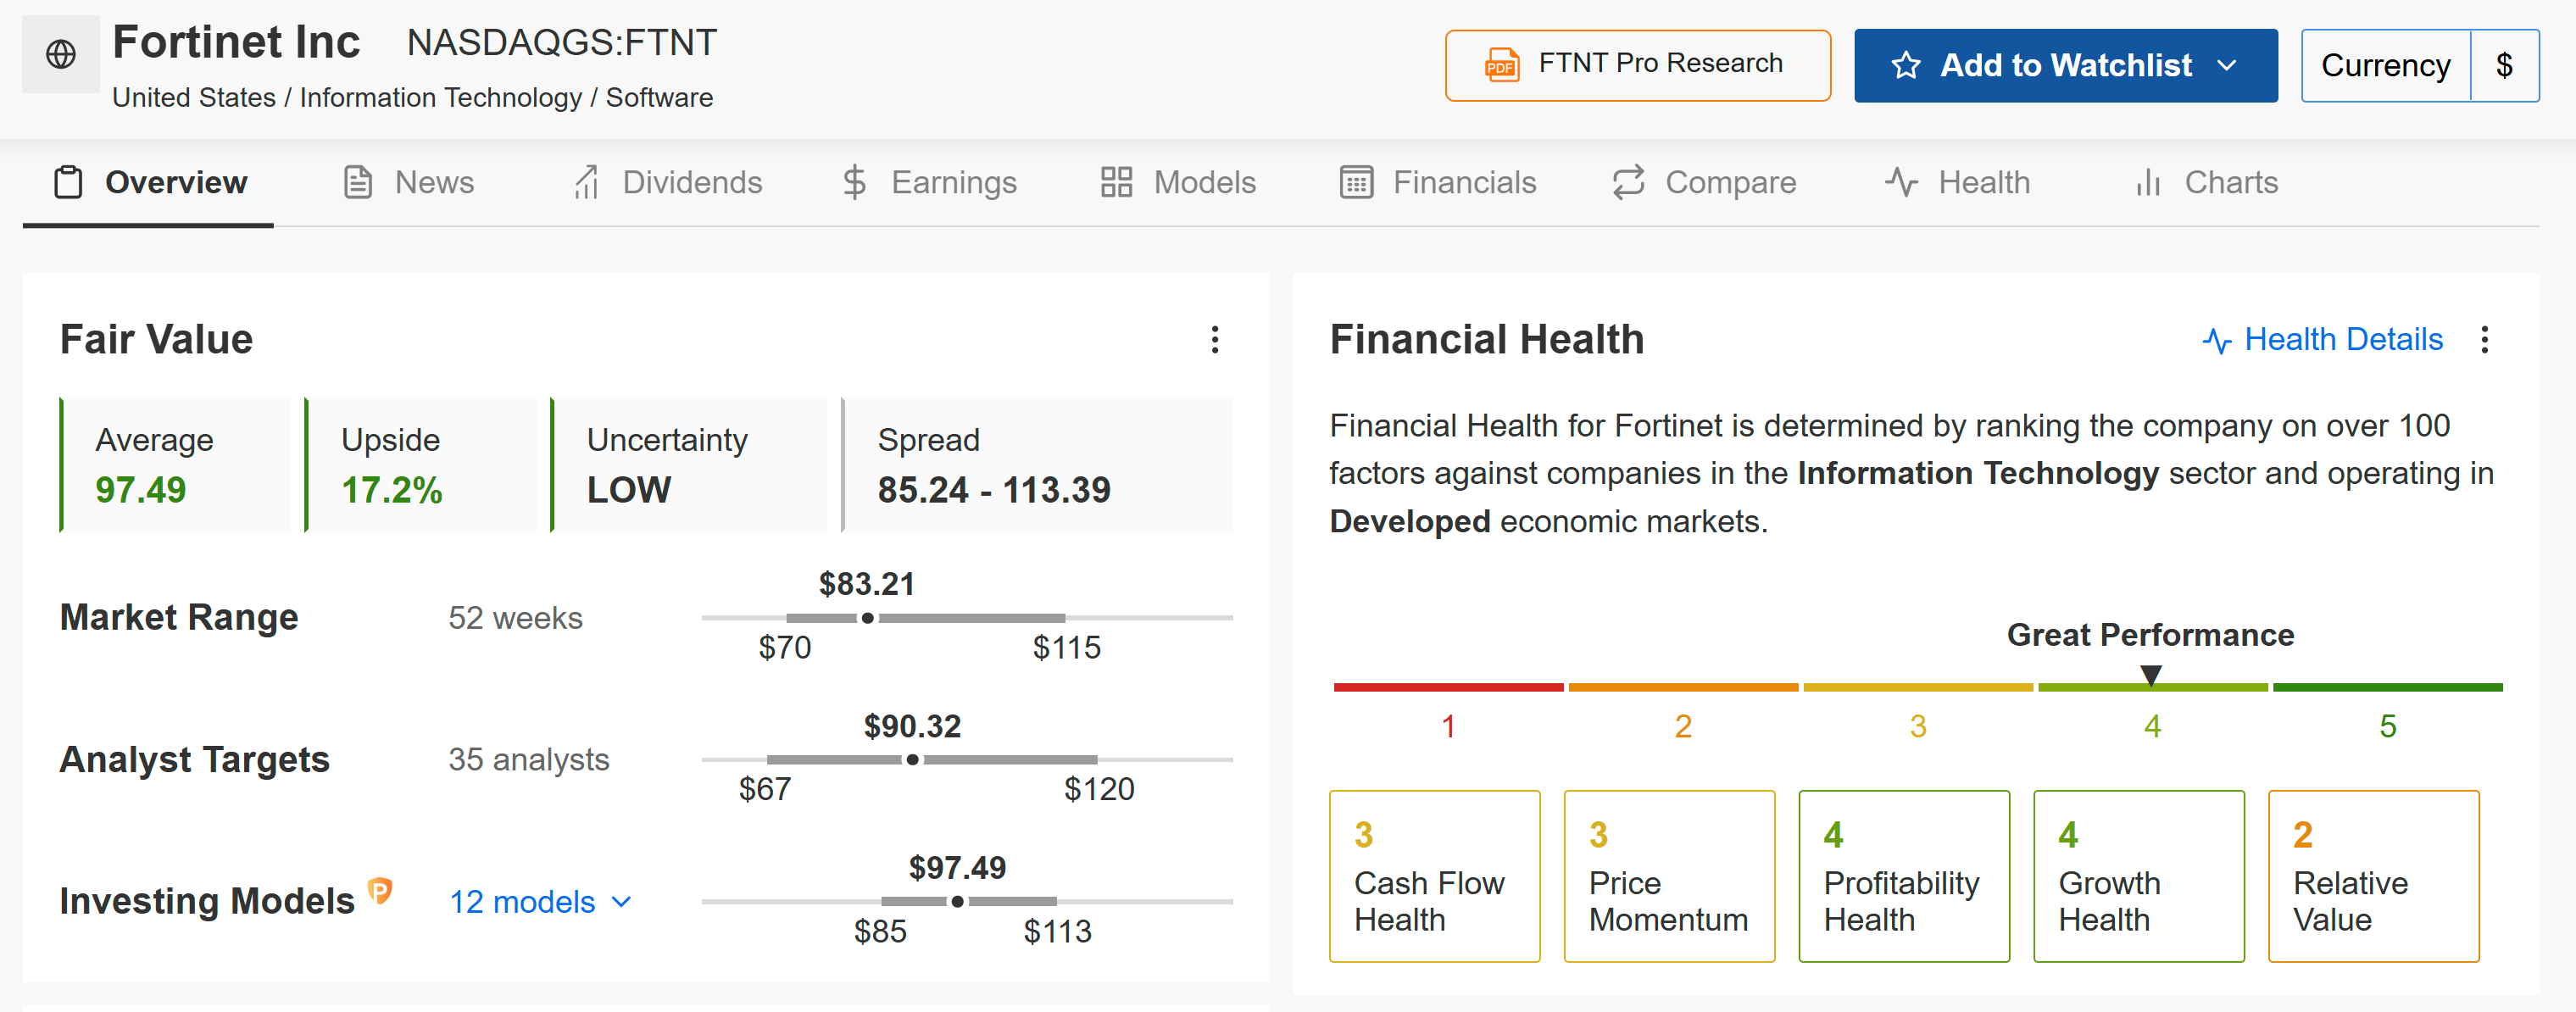The width and height of the screenshot is (2576, 1012).
Task: Click the Compare arrows icon
Action: (x=1628, y=183)
